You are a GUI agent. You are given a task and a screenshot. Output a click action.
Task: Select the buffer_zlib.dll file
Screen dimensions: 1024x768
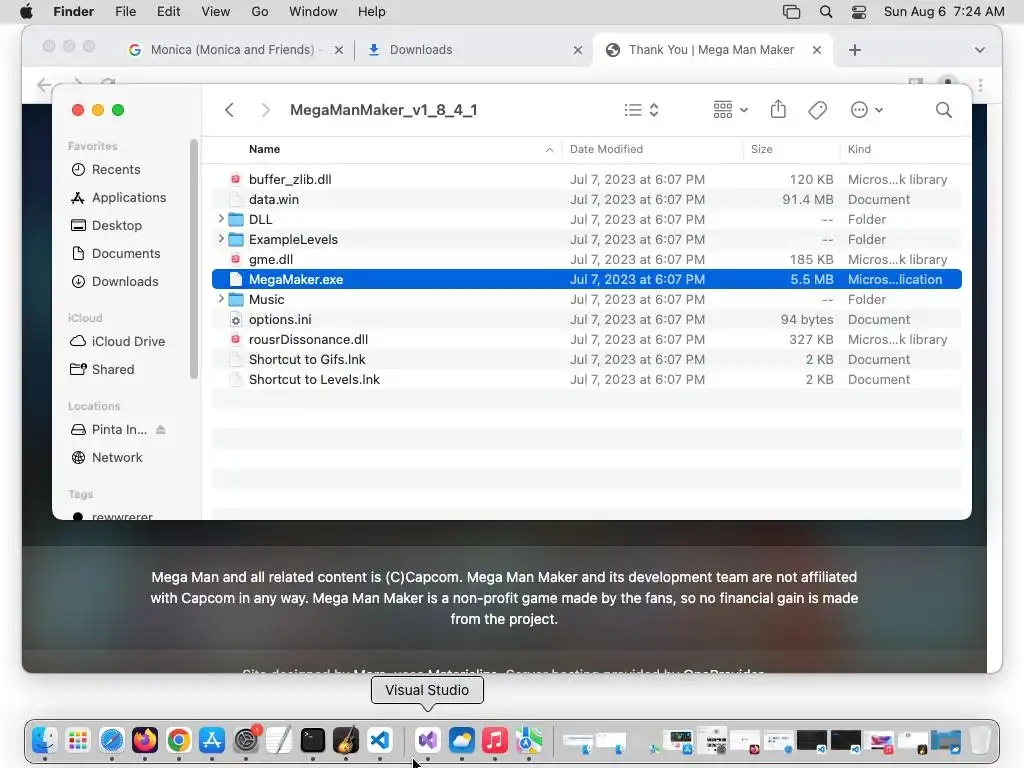click(586, 179)
